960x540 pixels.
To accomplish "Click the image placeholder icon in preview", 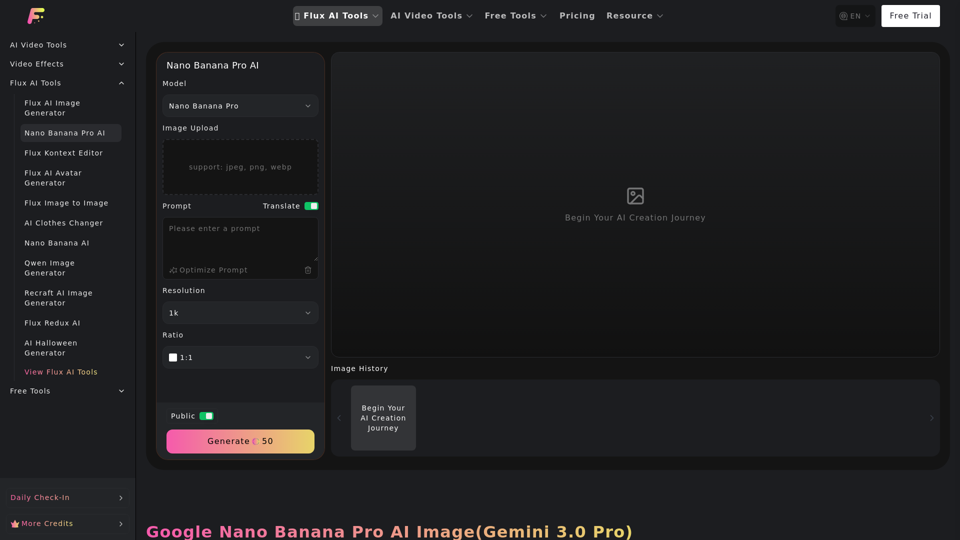I will coord(635,196).
